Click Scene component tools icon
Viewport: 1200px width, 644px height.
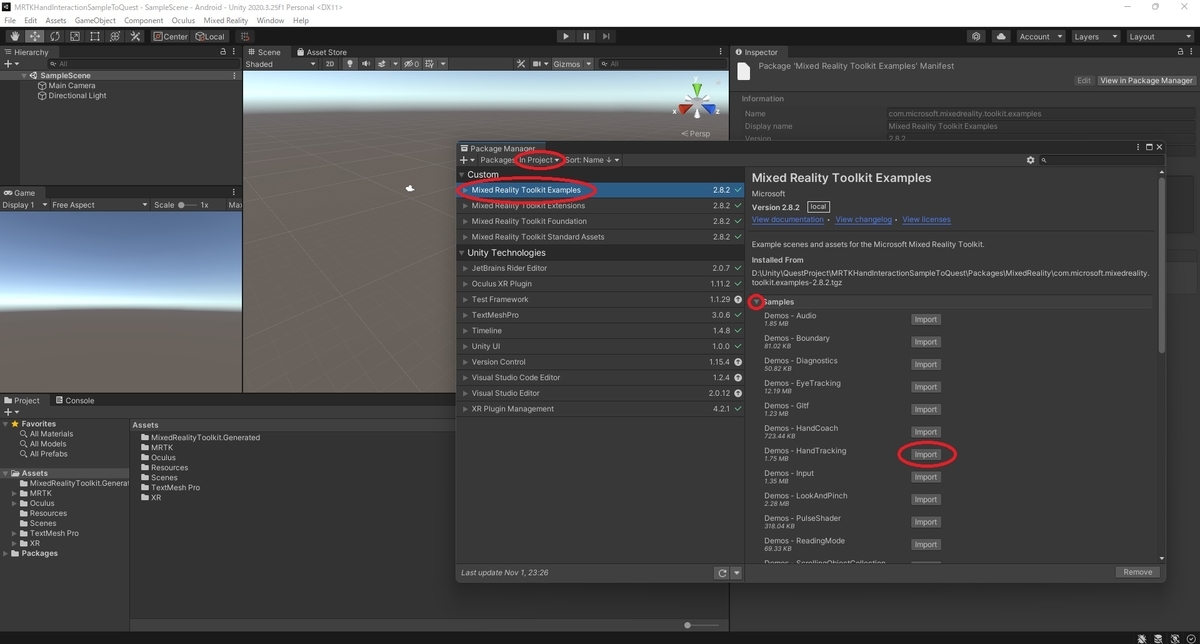point(520,64)
